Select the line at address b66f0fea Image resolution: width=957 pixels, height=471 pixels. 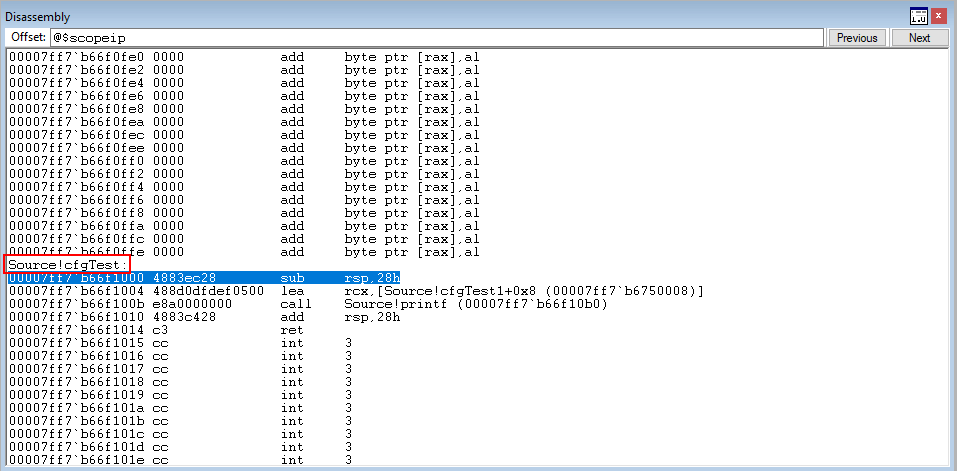point(244,122)
